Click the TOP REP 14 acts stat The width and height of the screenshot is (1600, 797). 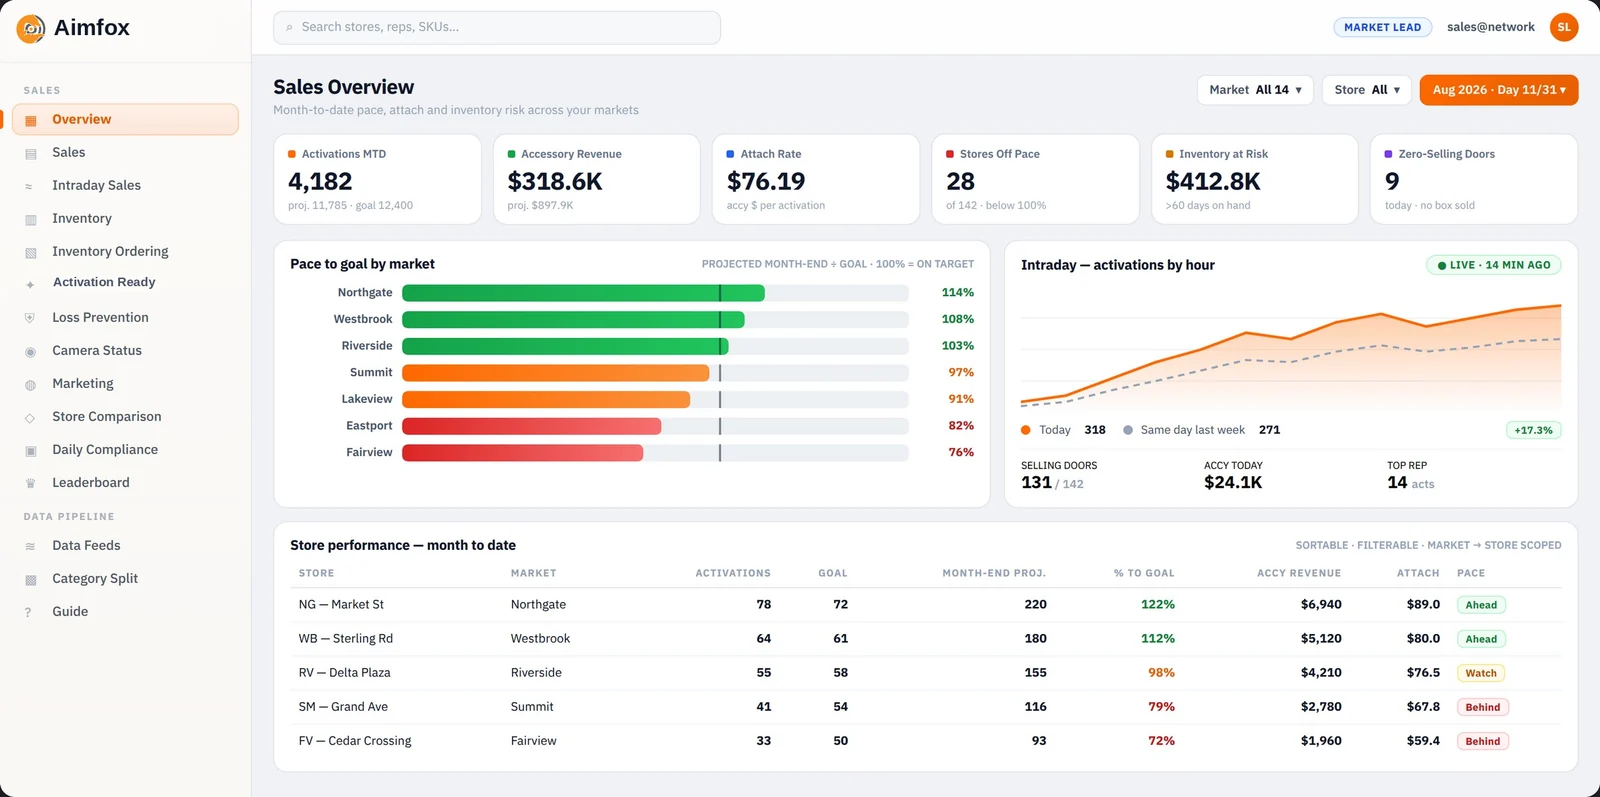1410,476
